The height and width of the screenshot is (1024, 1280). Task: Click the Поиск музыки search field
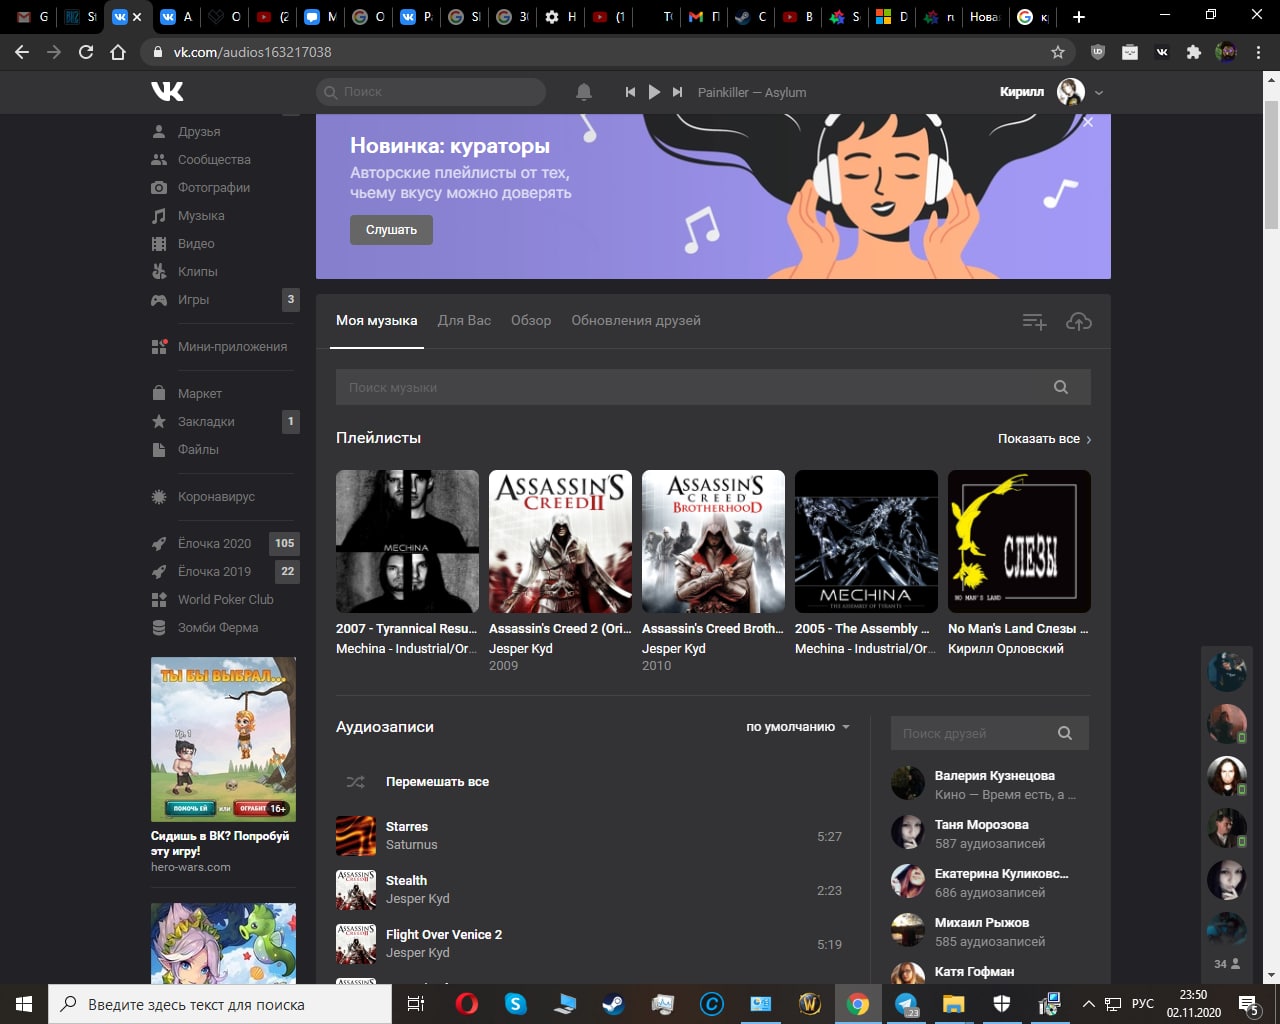(x=713, y=387)
